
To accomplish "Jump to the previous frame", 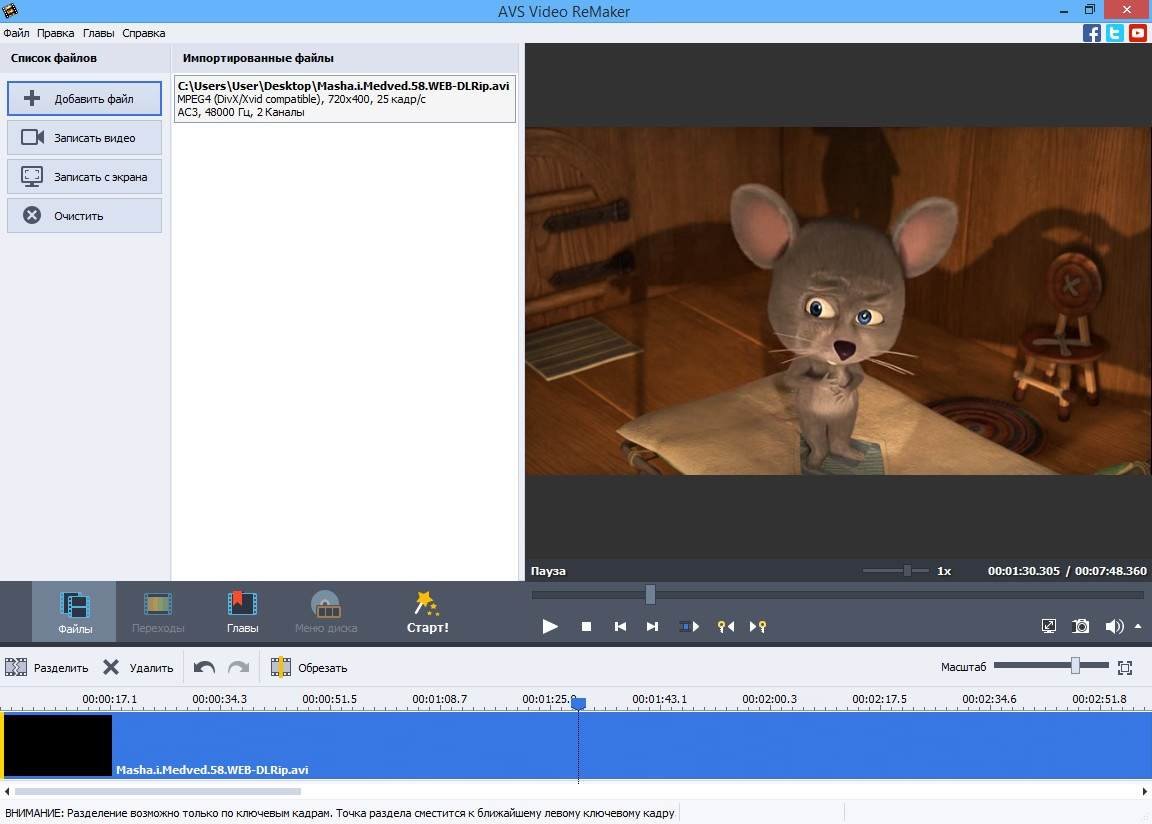I will click(620, 626).
